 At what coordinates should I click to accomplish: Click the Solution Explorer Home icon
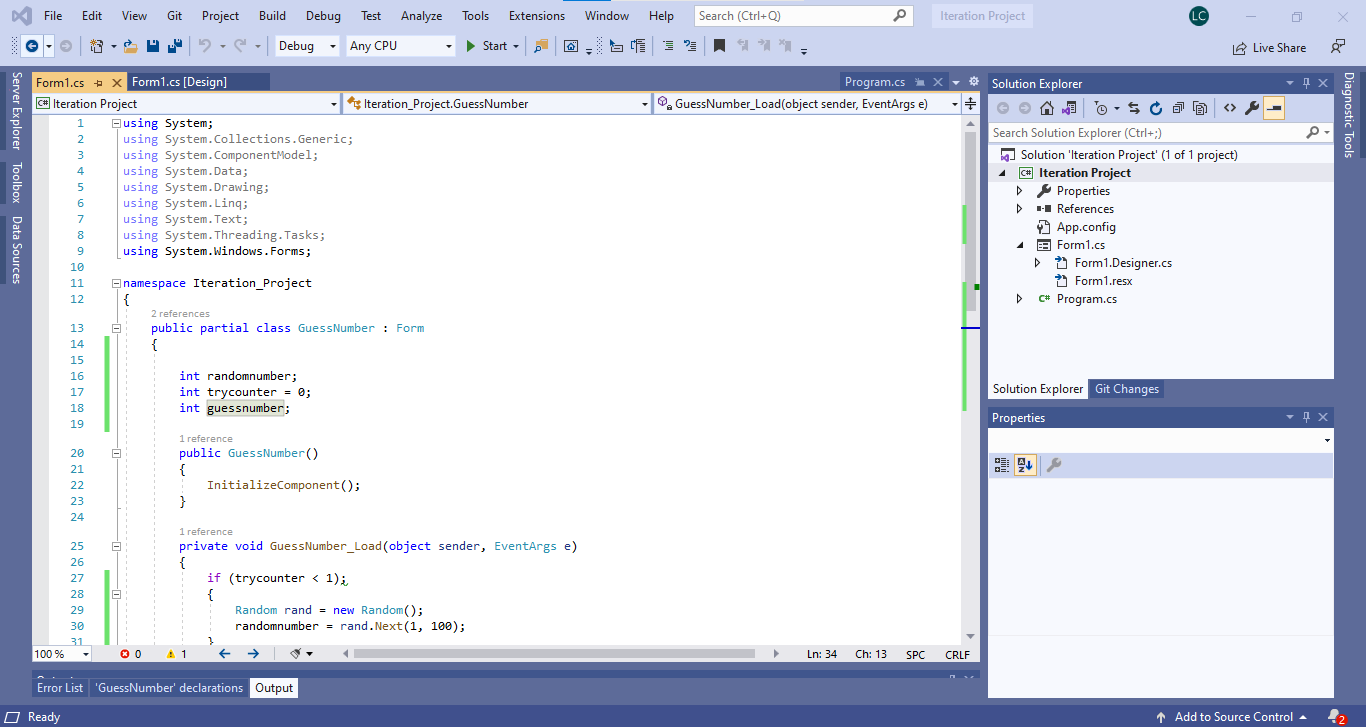pos(1046,108)
